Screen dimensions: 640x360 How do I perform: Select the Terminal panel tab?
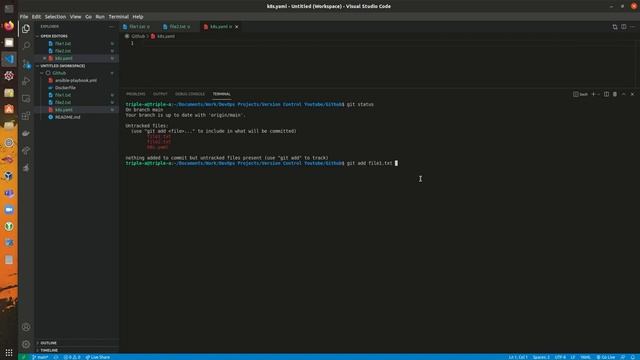[222, 94]
